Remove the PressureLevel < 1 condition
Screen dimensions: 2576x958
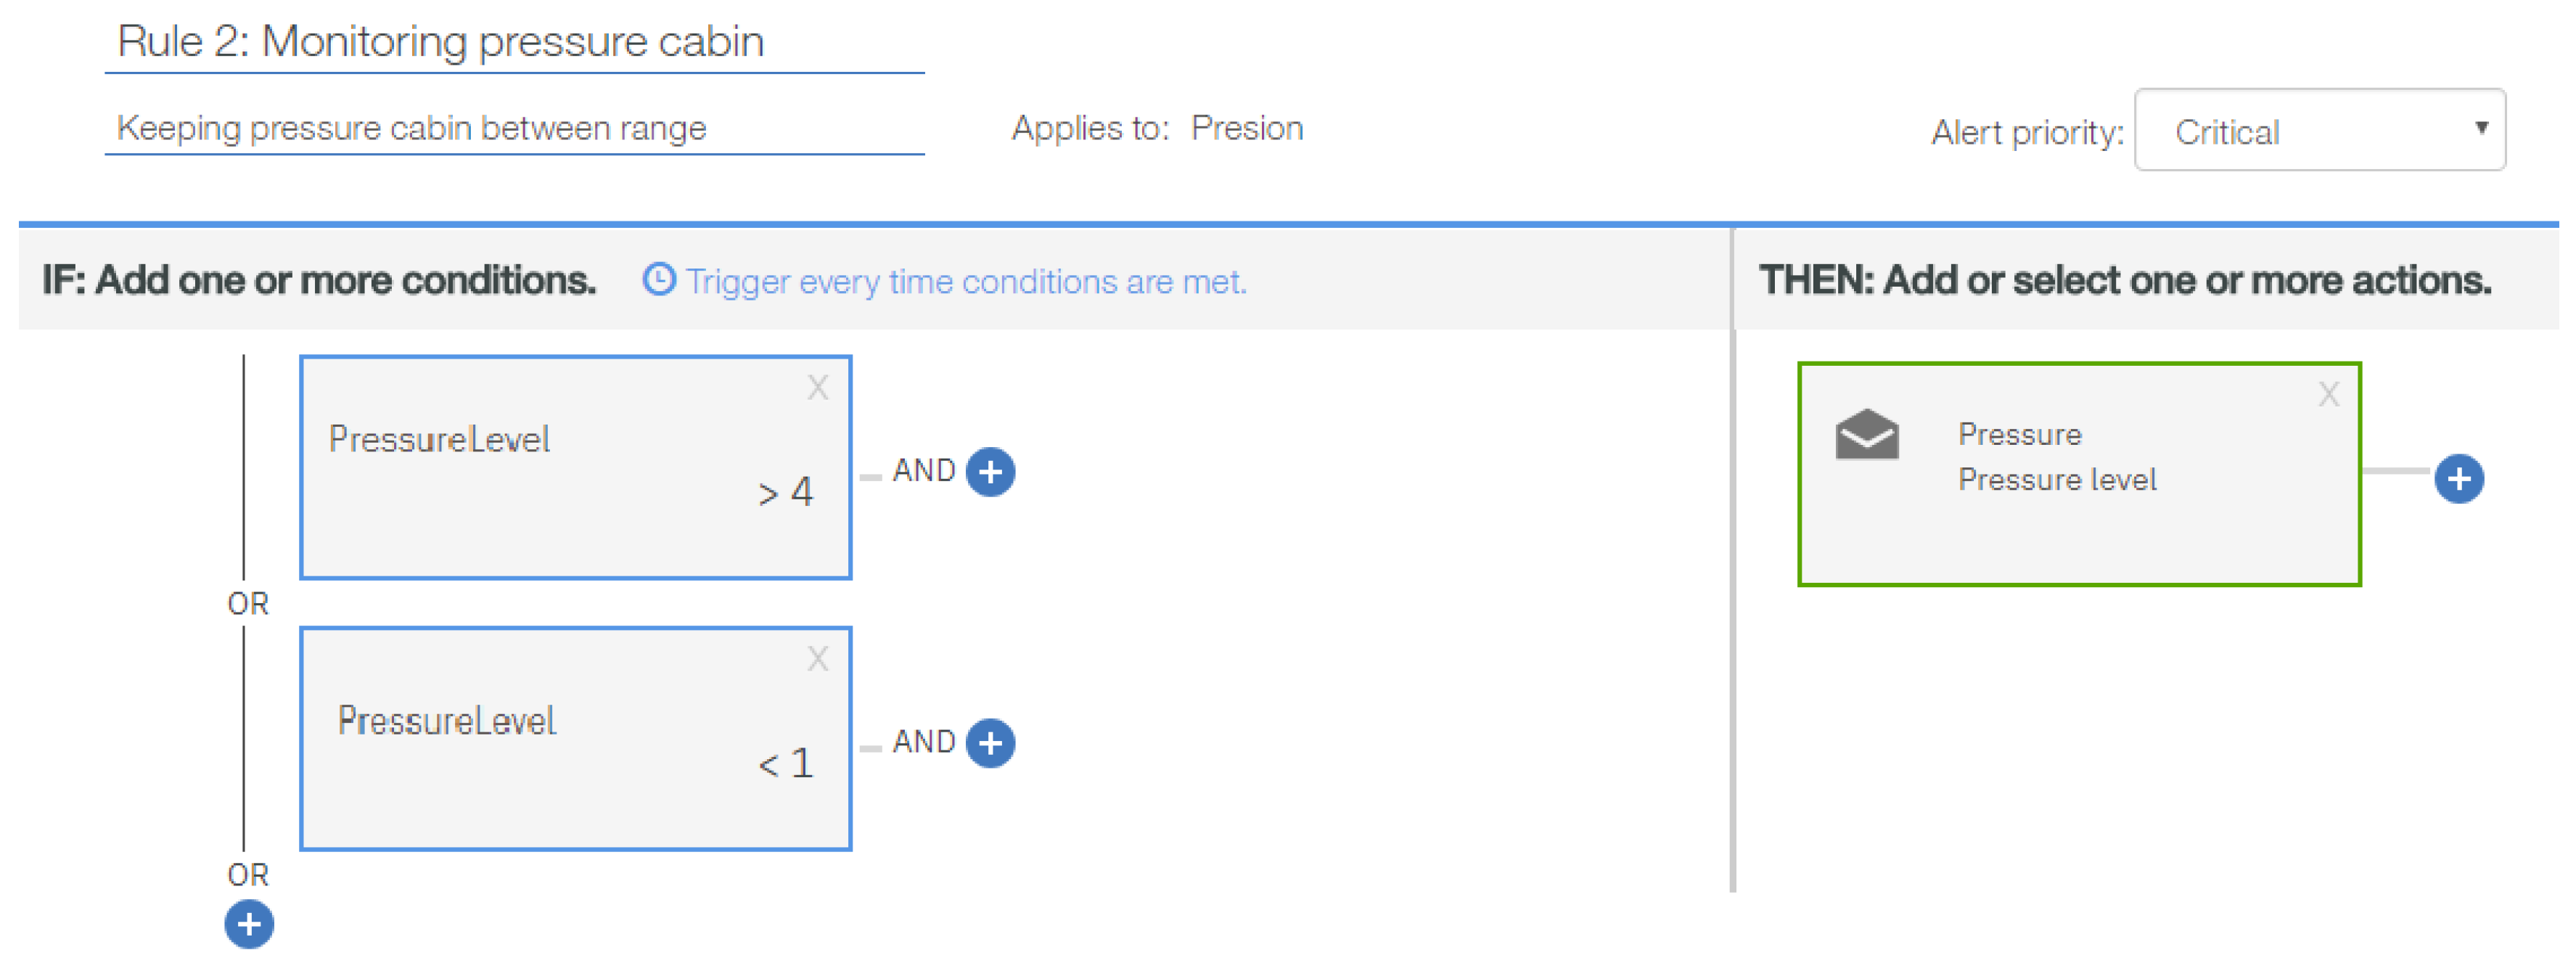pos(817,659)
